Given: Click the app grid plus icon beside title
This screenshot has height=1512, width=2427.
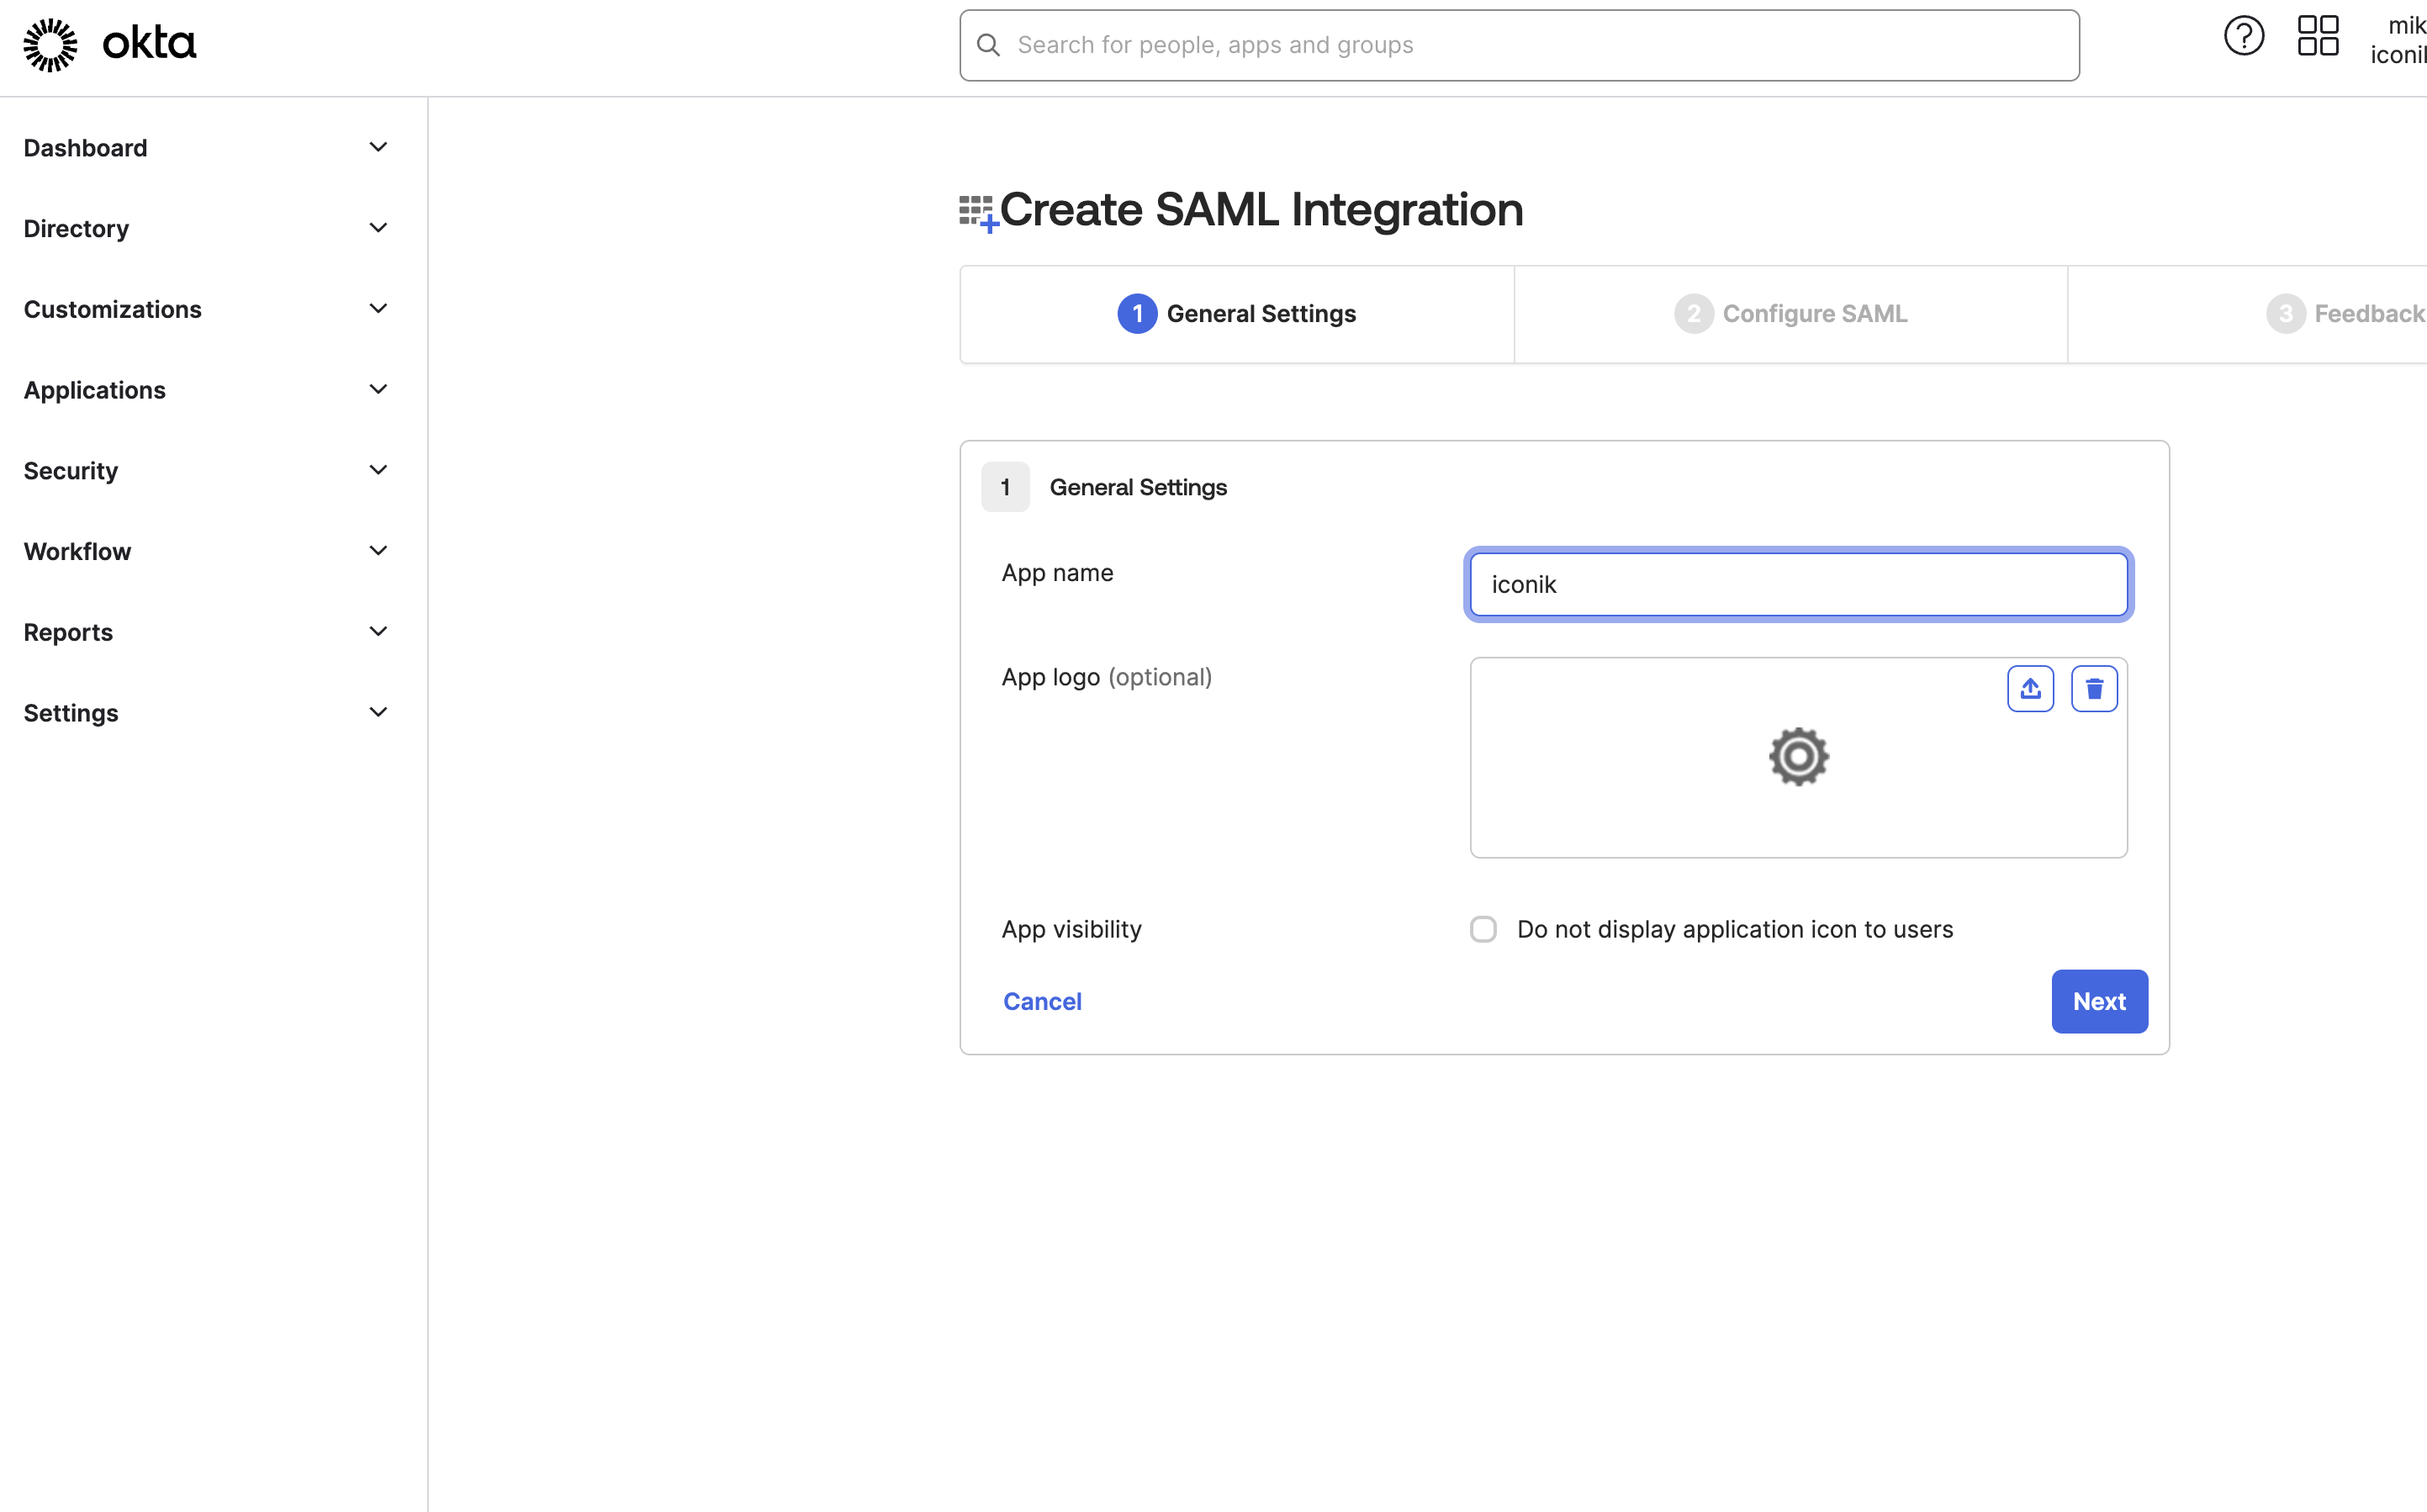Looking at the screenshot, I should tap(978, 213).
